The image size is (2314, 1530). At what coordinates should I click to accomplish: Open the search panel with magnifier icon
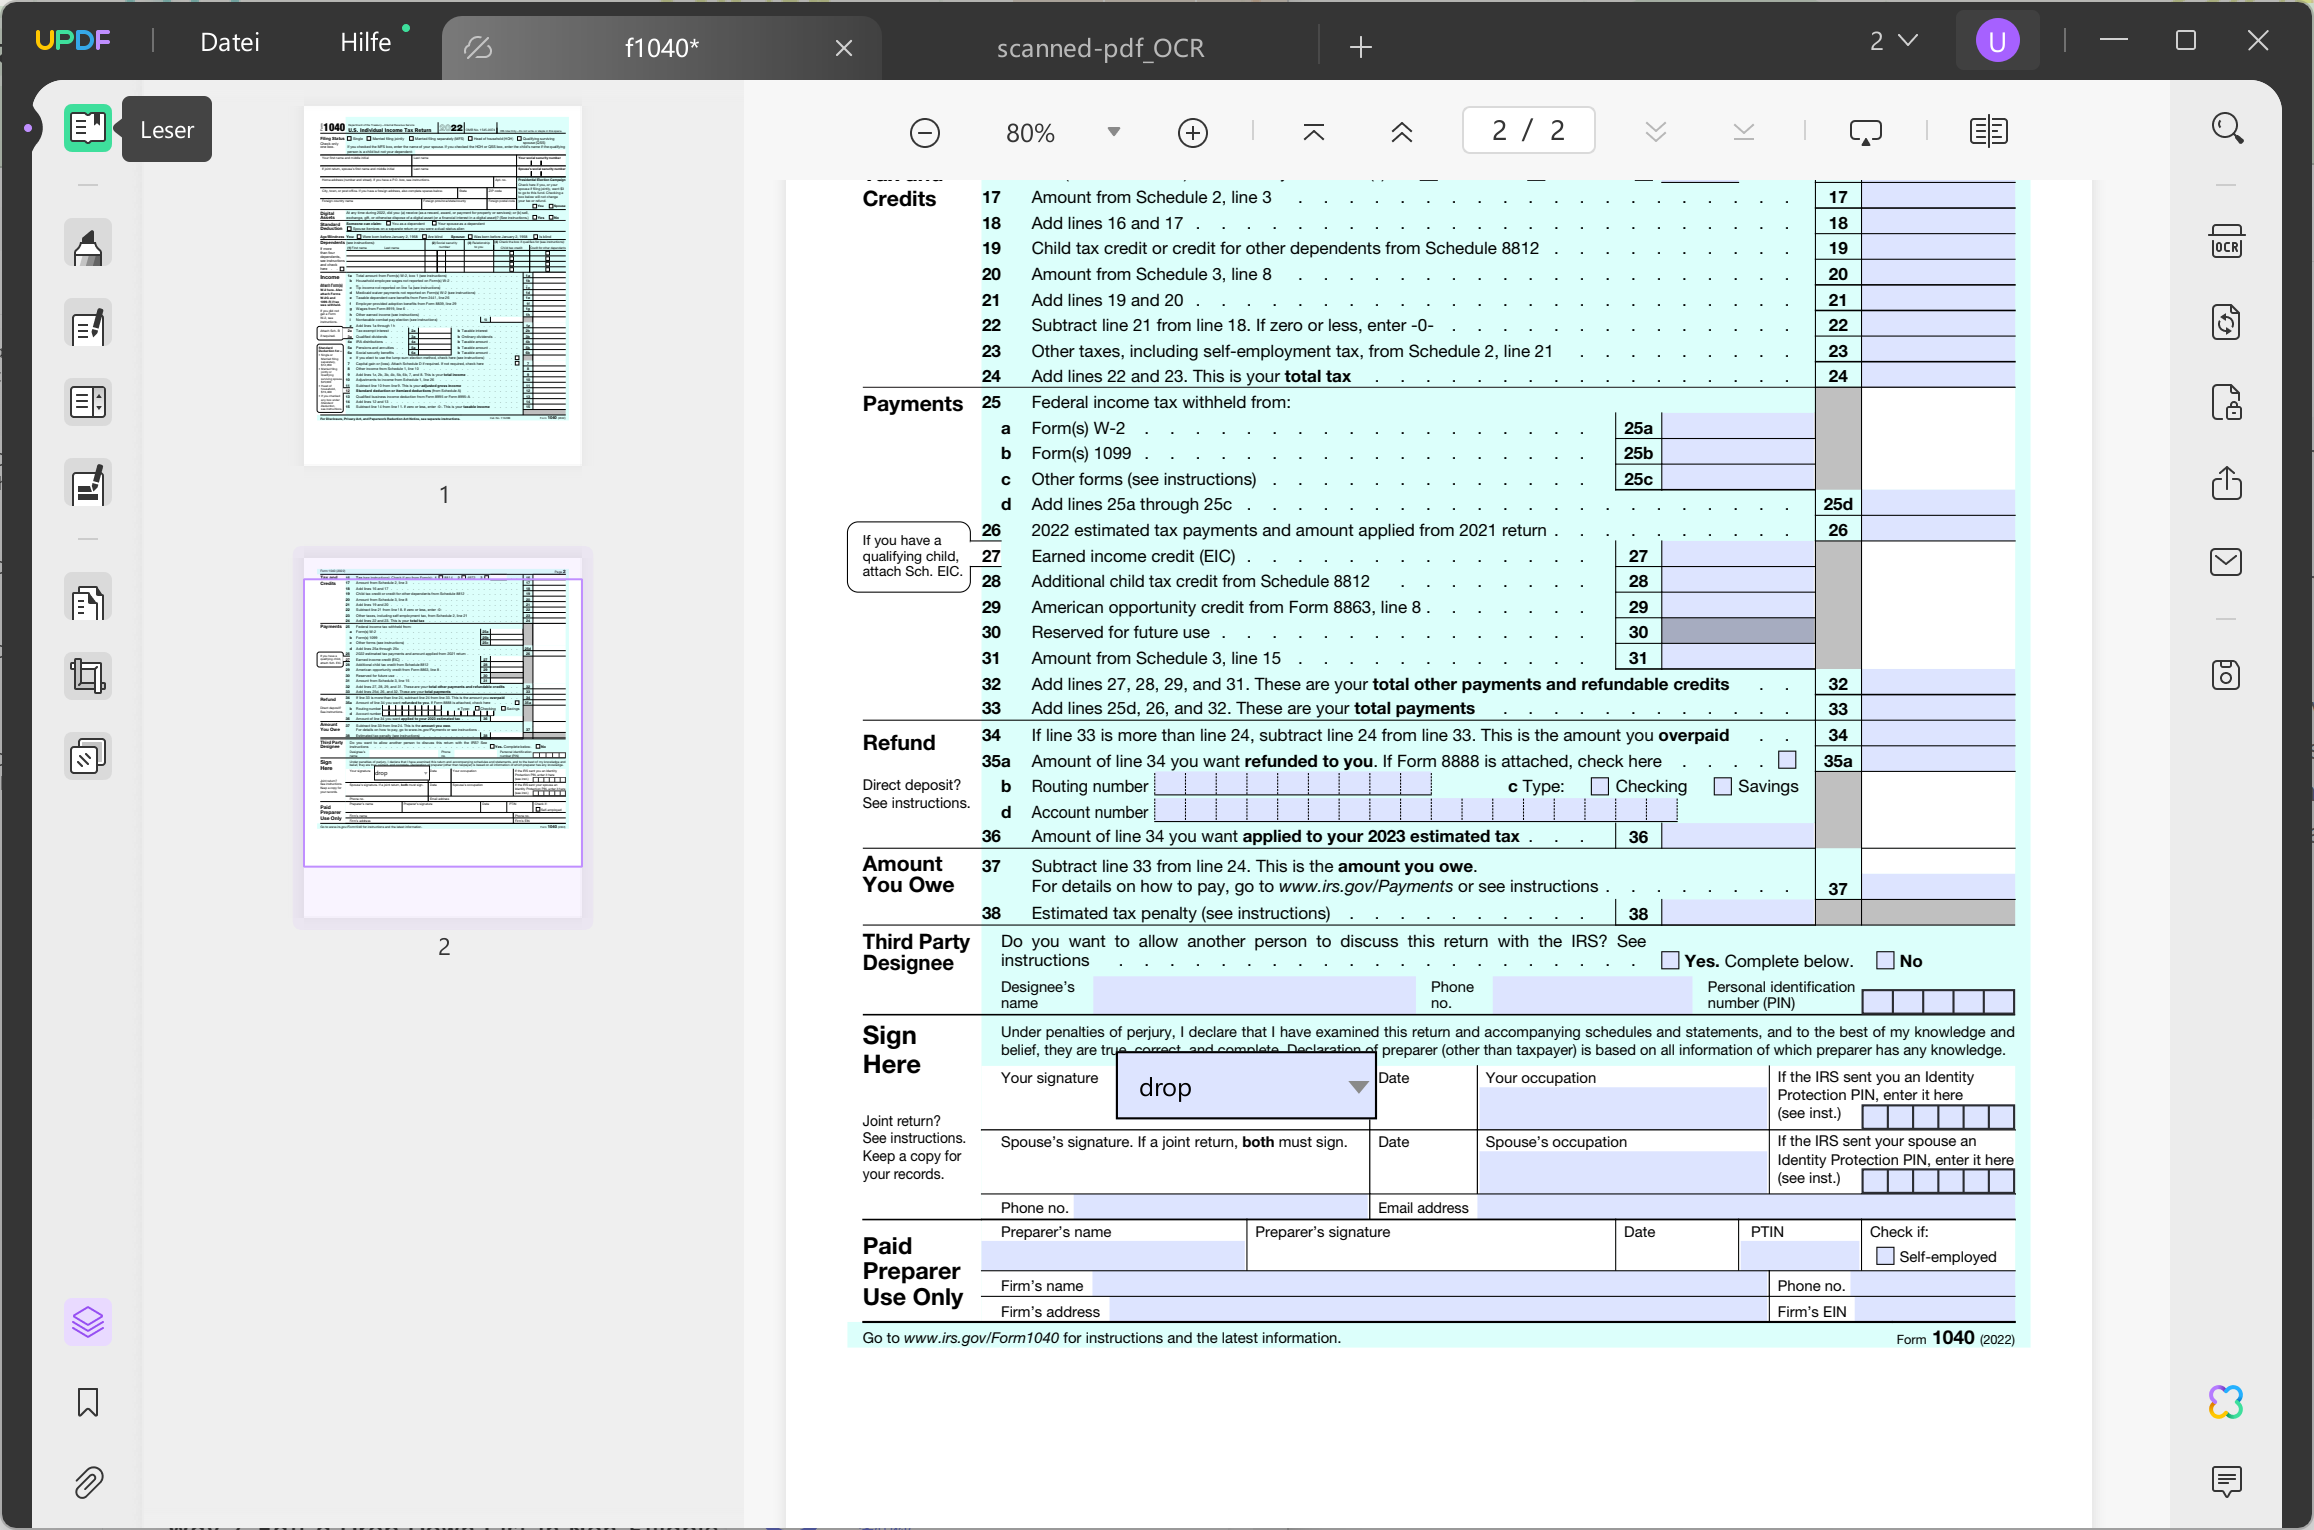2227,128
